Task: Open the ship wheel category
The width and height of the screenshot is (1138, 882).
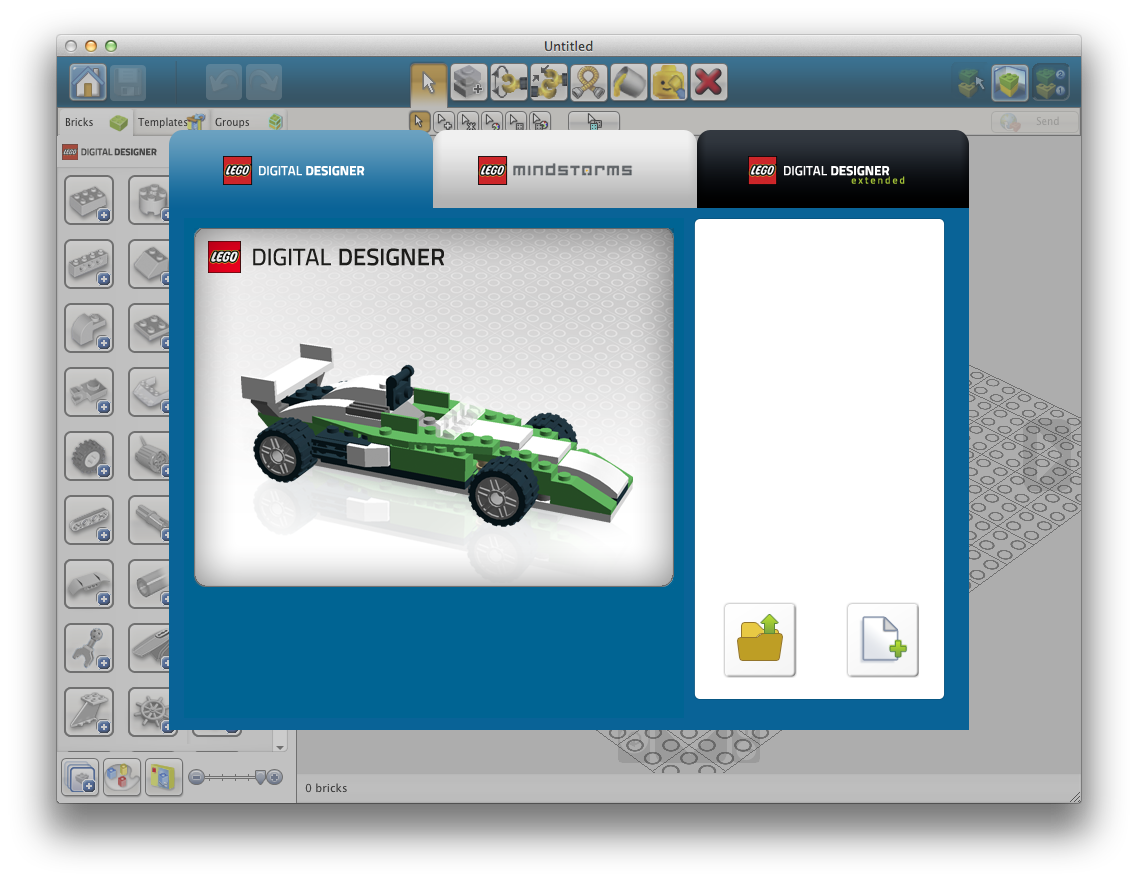Action: tap(150, 711)
